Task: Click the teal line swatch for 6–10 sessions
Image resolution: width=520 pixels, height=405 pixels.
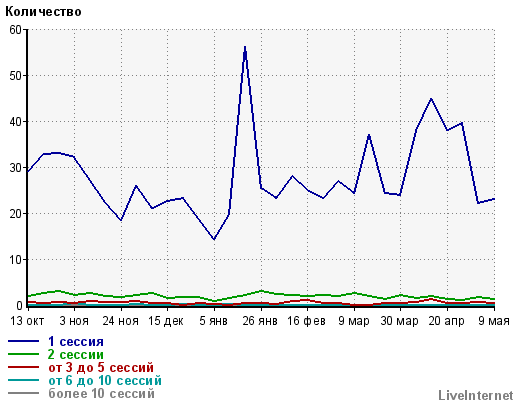Action: [23, 380]
